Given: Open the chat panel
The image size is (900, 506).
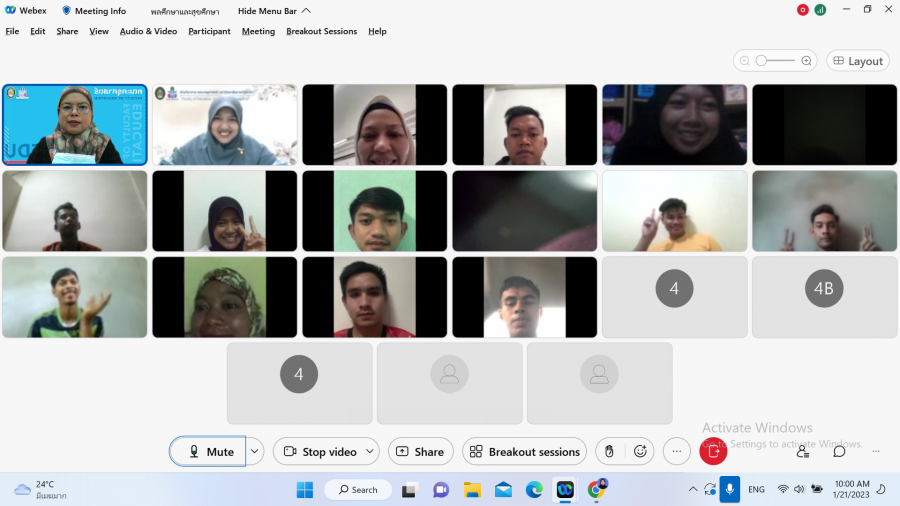Looking at the screenshot, I should tap(839, 452).
